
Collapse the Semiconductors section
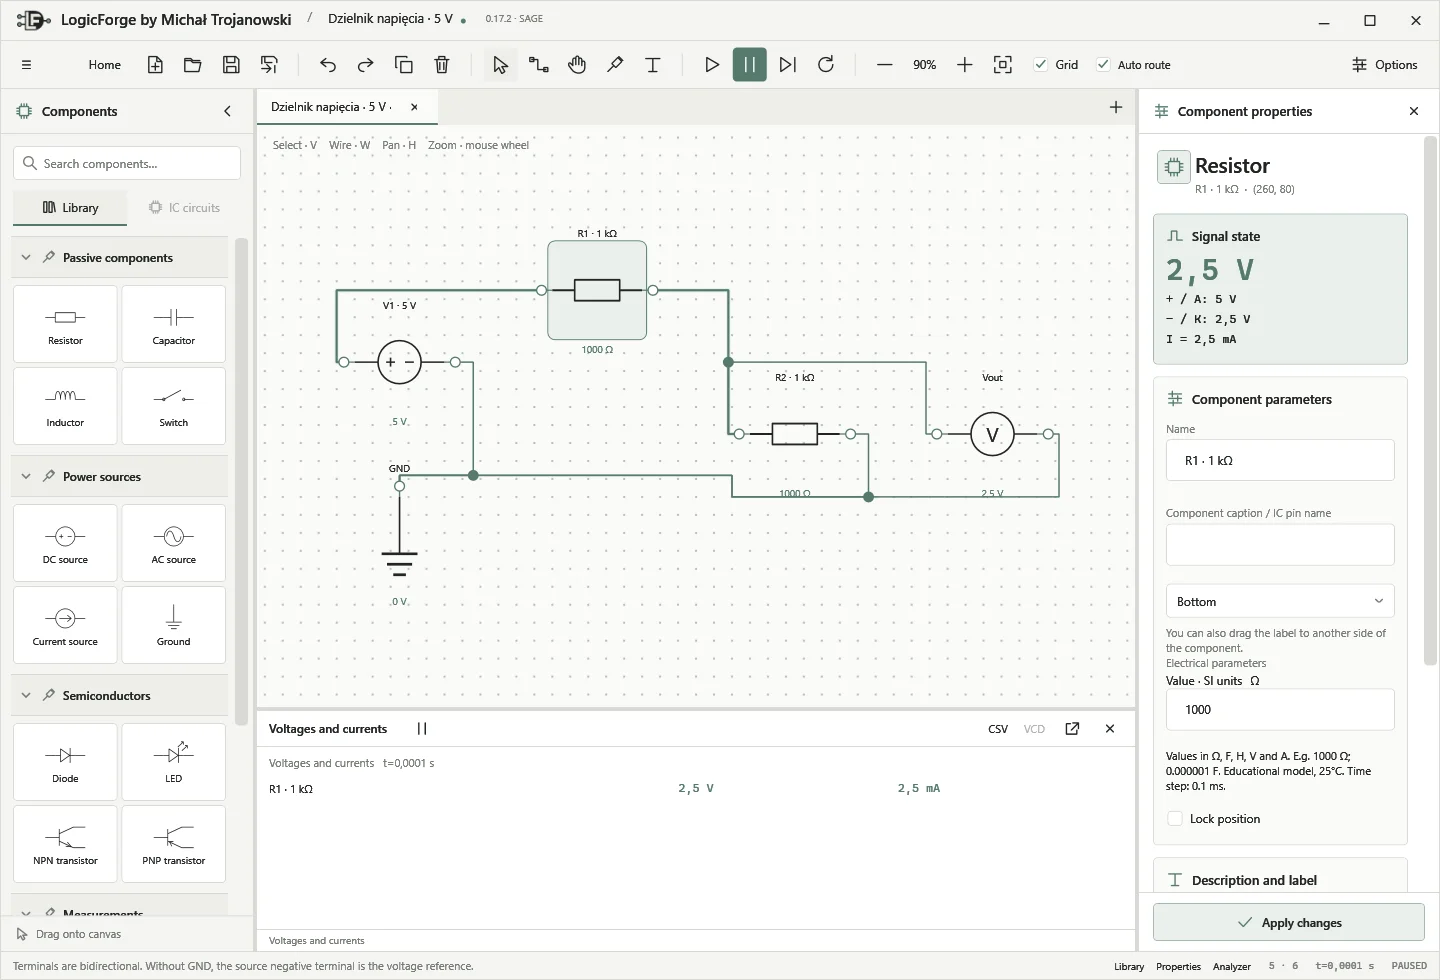(x=26, y=696)
